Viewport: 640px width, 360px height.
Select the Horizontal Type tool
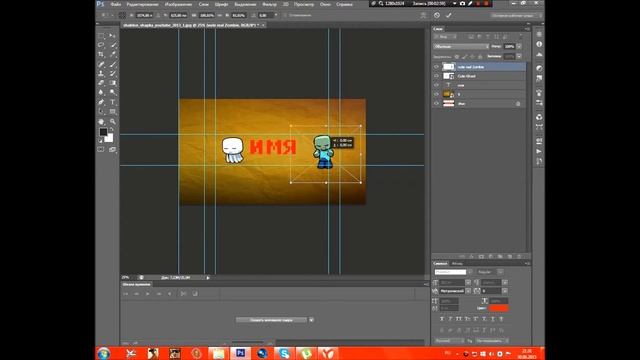click(x=113, y=102)
